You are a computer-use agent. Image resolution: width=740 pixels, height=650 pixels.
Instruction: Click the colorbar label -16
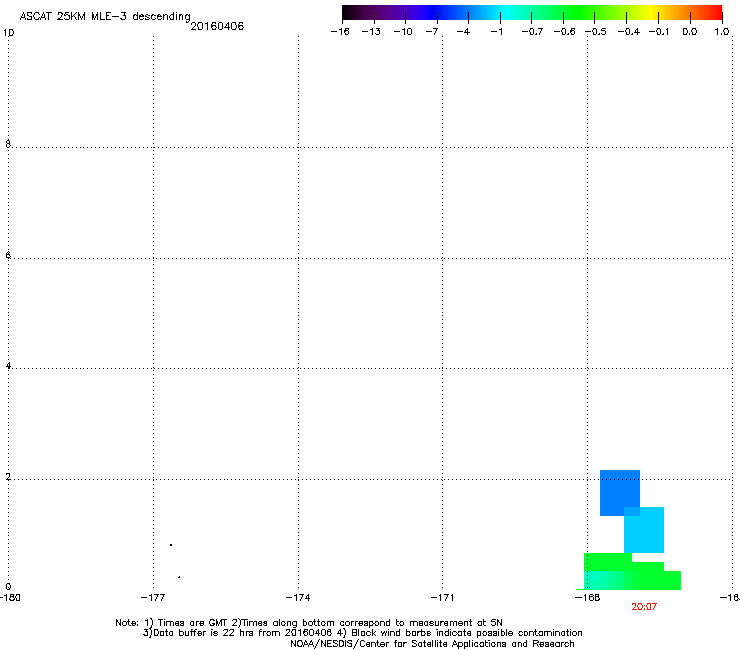[x=340, y=32]
